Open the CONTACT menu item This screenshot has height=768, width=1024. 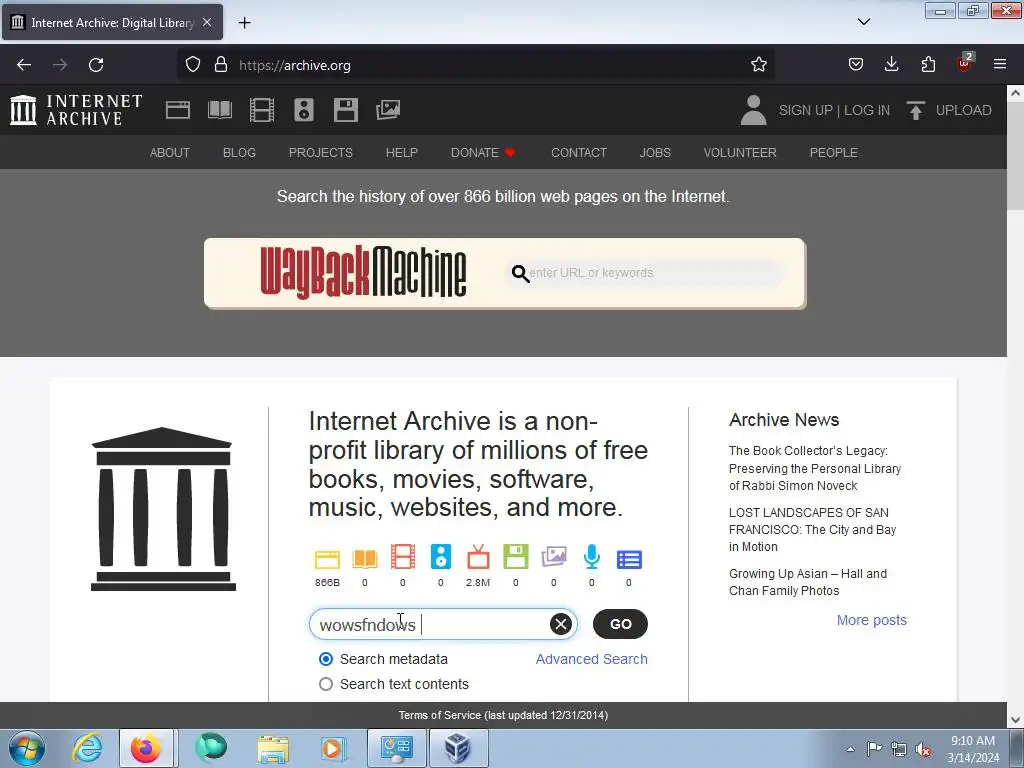pyautogui.click(x=579, y=152)
